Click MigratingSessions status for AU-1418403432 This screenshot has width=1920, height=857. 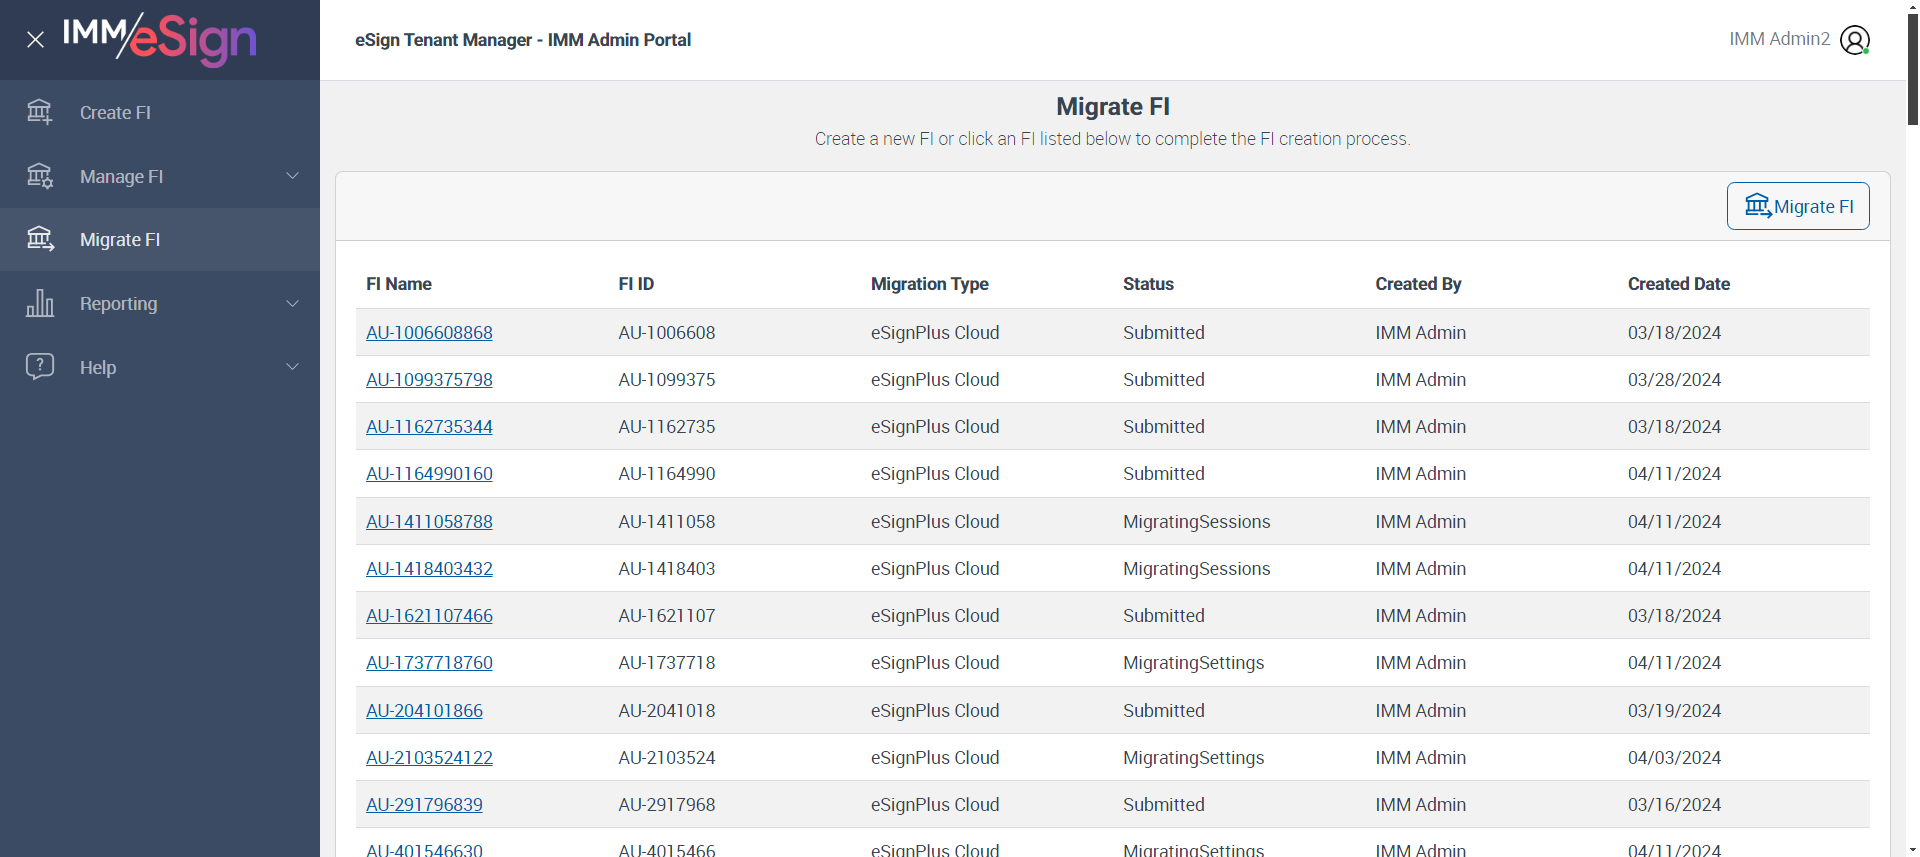click(x=1196, y=569)
